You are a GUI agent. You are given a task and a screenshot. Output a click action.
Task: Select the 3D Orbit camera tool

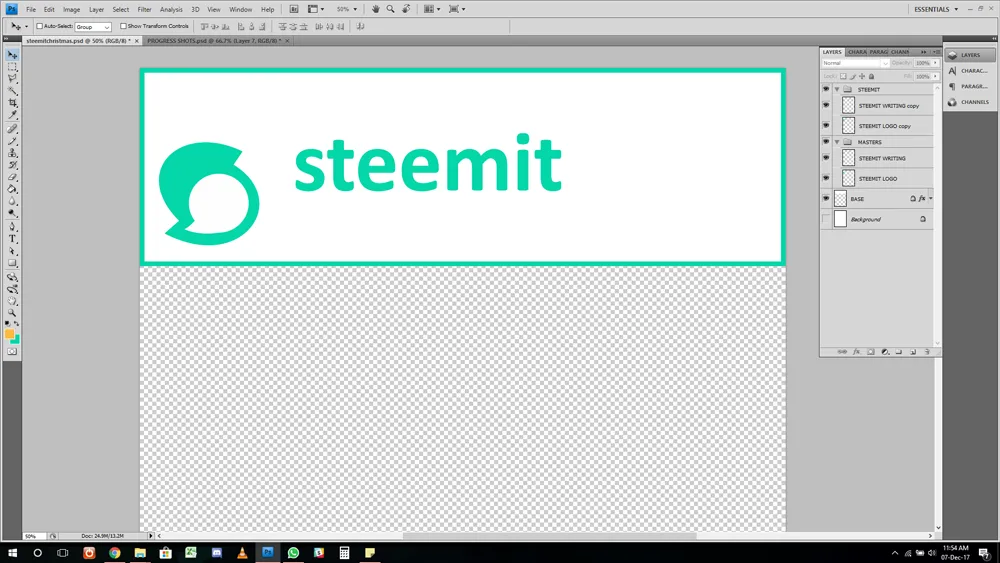(x=12, y=289)
